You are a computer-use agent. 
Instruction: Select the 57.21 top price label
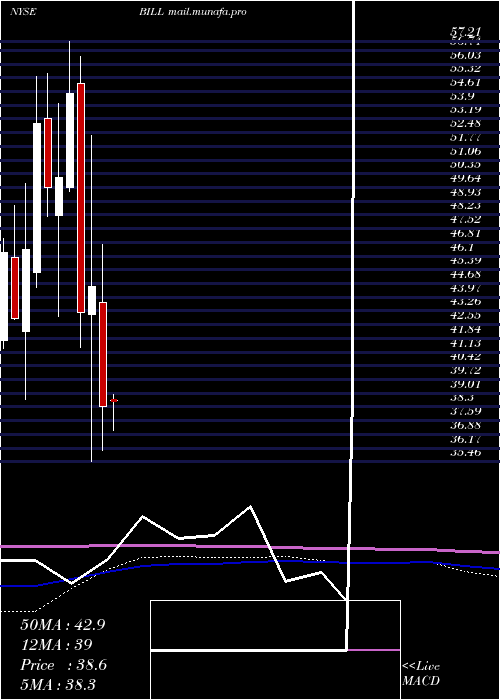(x=466, y=32)
